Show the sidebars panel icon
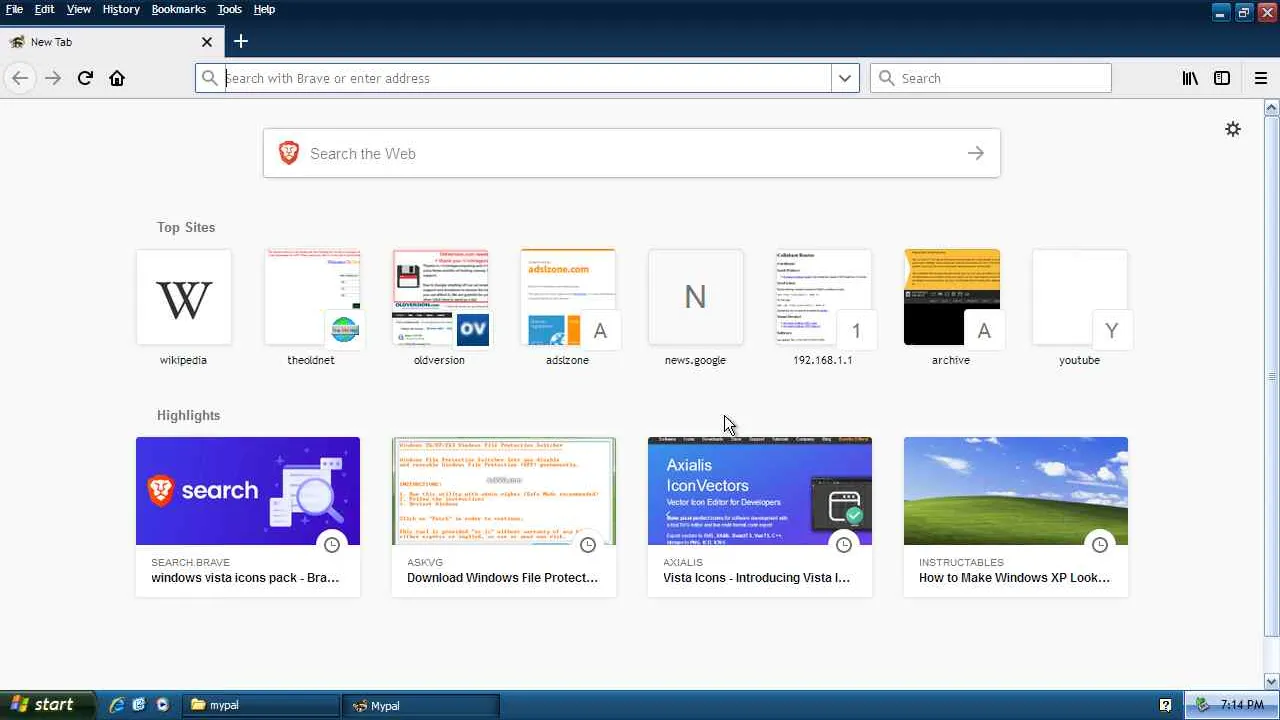 pyautogui.click(x=1222, y=78)
